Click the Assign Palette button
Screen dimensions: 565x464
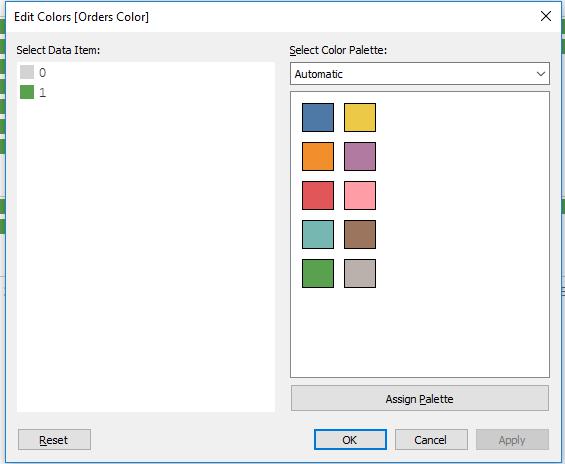pyautogui.click(x=420, y=398)
